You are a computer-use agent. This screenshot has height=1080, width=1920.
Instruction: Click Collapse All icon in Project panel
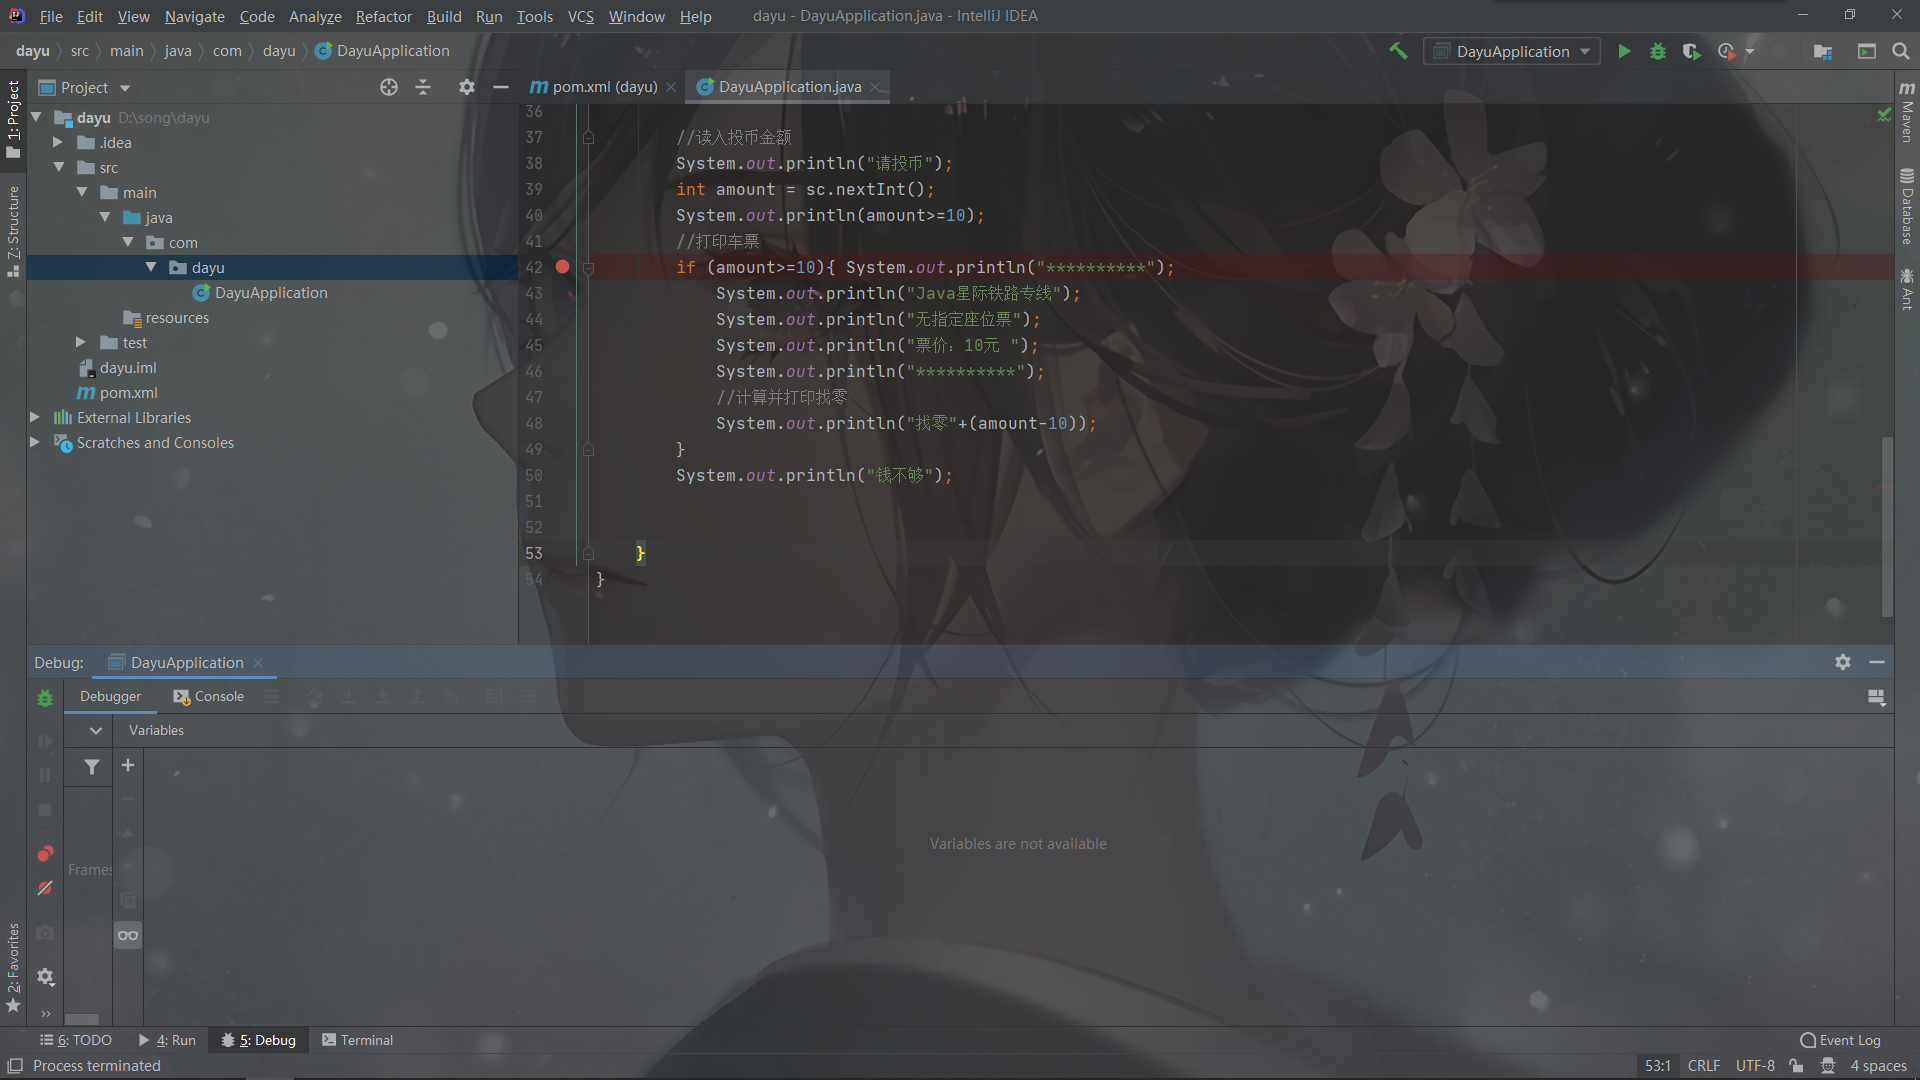(x=423, y=87)
